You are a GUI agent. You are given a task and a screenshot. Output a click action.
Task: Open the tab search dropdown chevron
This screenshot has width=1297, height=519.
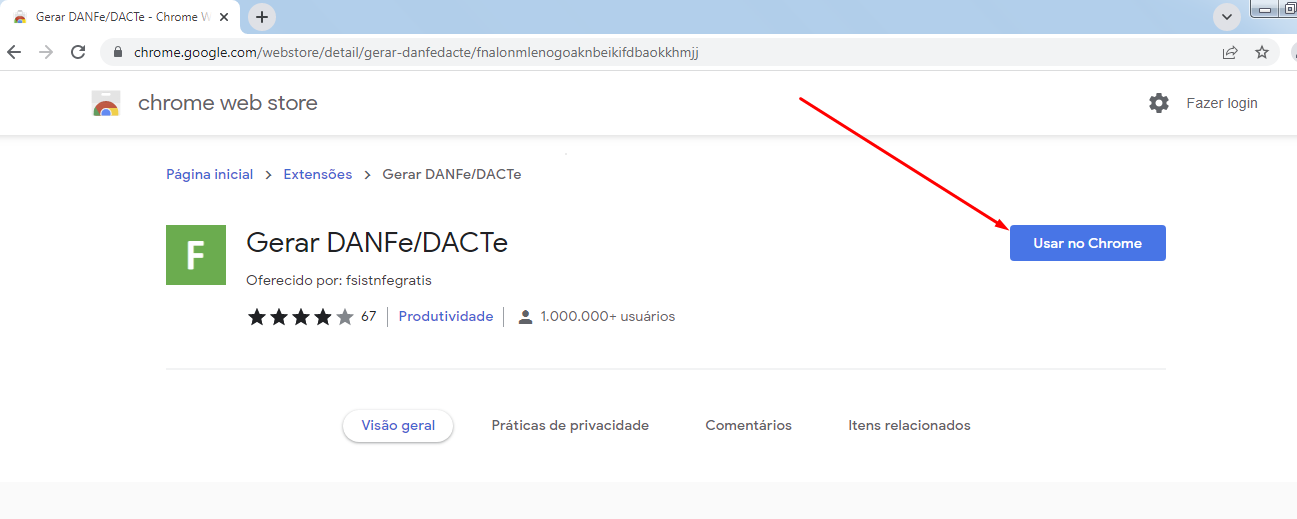click(1227, 17)
